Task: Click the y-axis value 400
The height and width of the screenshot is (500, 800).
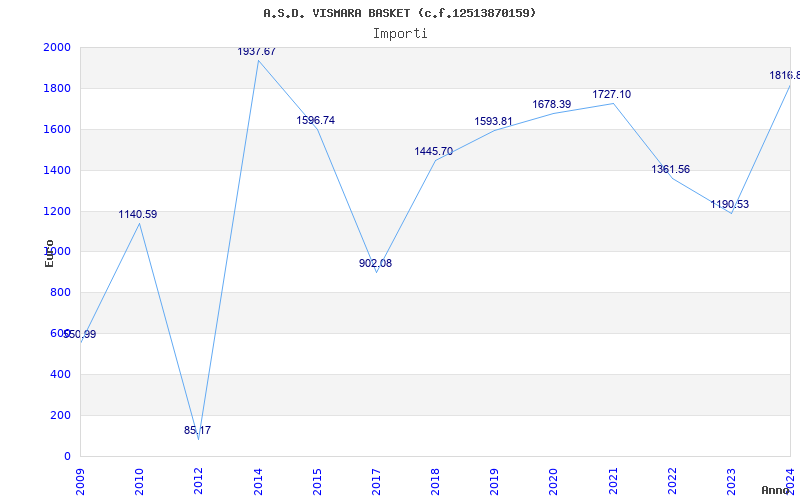Action: (61, 374)
